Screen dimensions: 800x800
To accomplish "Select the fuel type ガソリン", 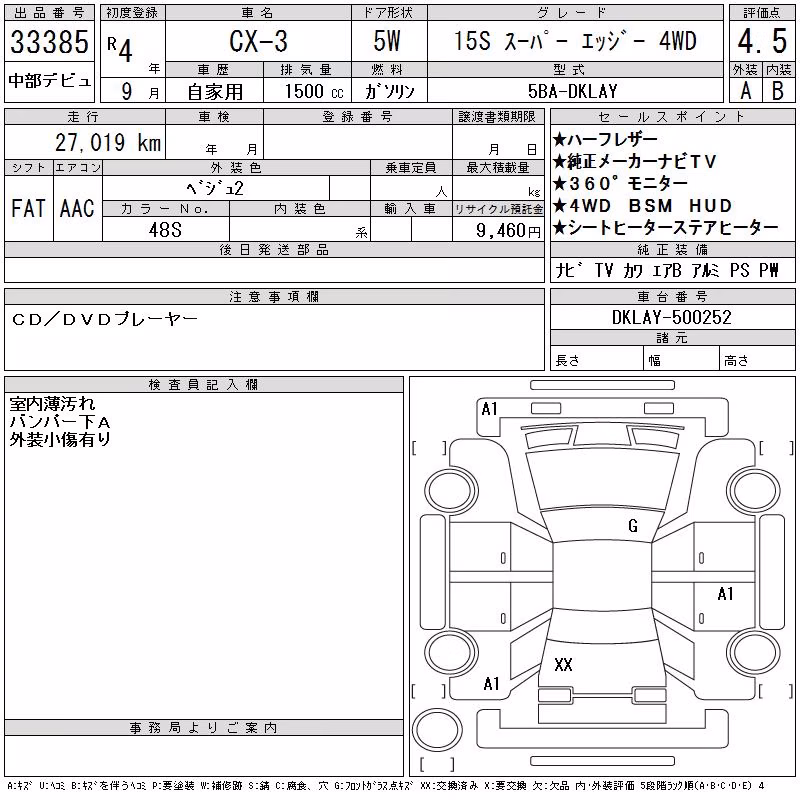I will point(389,91).
